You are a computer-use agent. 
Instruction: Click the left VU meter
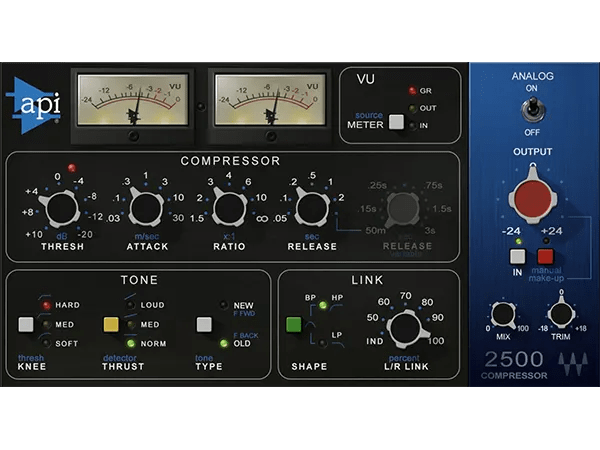pos(132,100)
